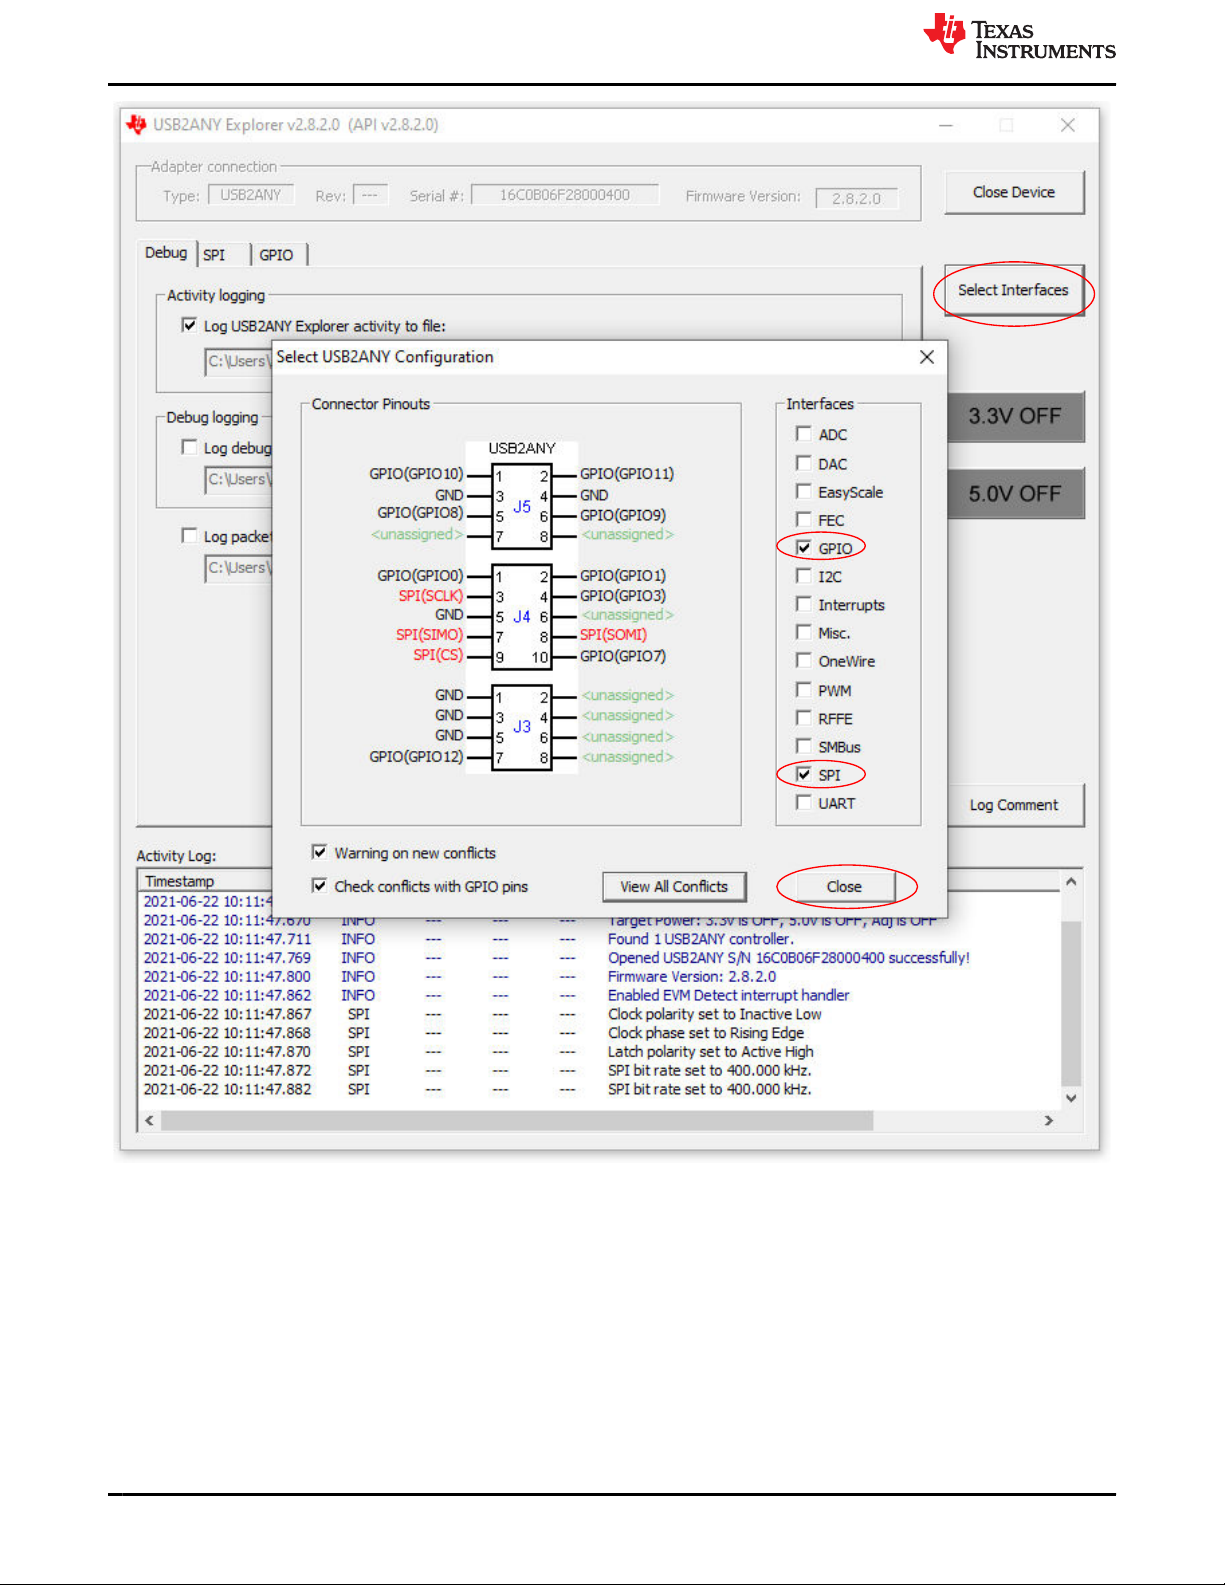Click the Texas Instruments logo
Screen dimensions: 1225x1585
[1018, 37]
